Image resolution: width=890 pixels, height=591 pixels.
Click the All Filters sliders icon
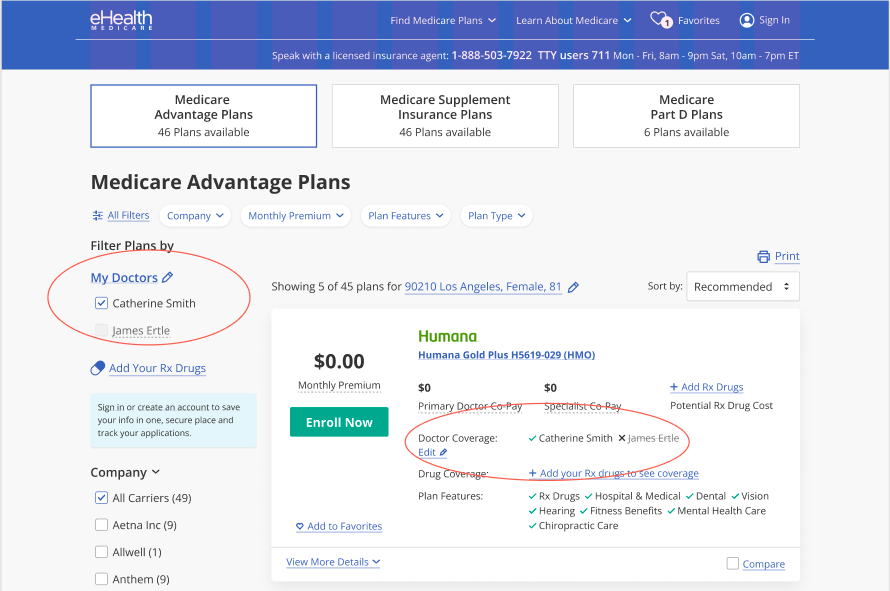tap(98, 216)
